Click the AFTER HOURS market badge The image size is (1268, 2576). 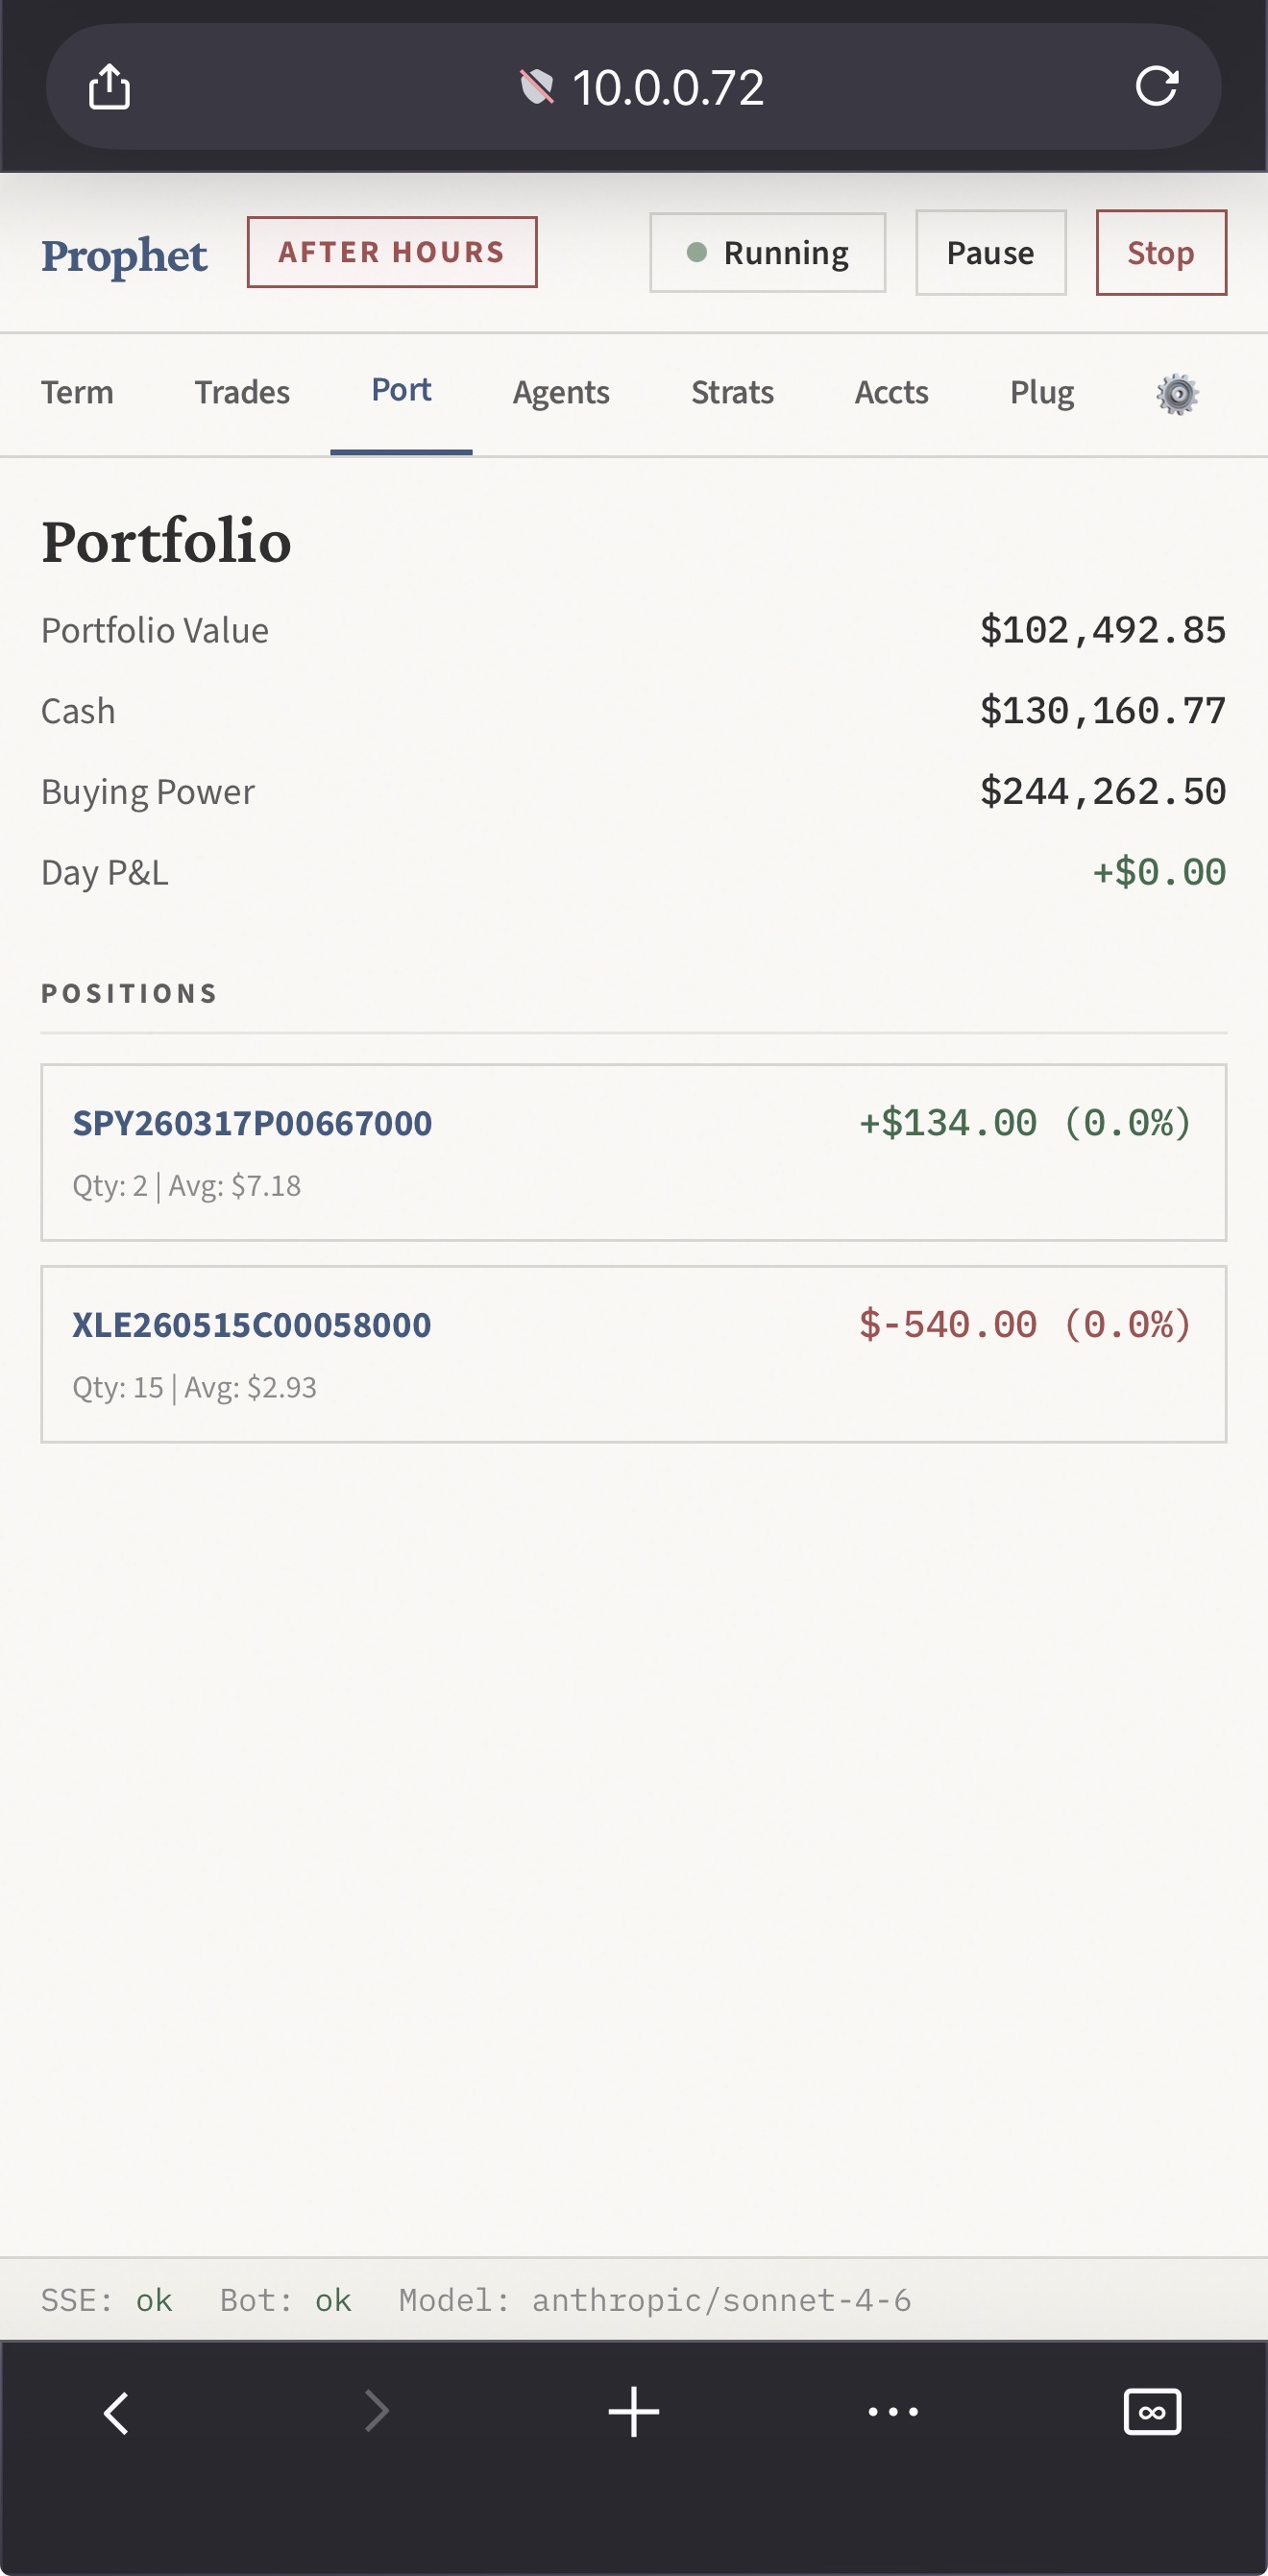tap(392, 252)
